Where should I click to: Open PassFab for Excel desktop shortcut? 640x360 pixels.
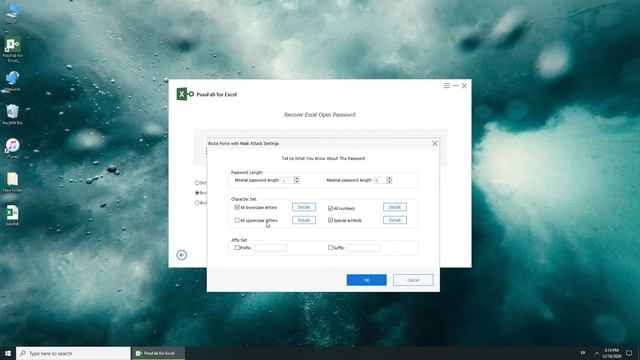(13, 50)
